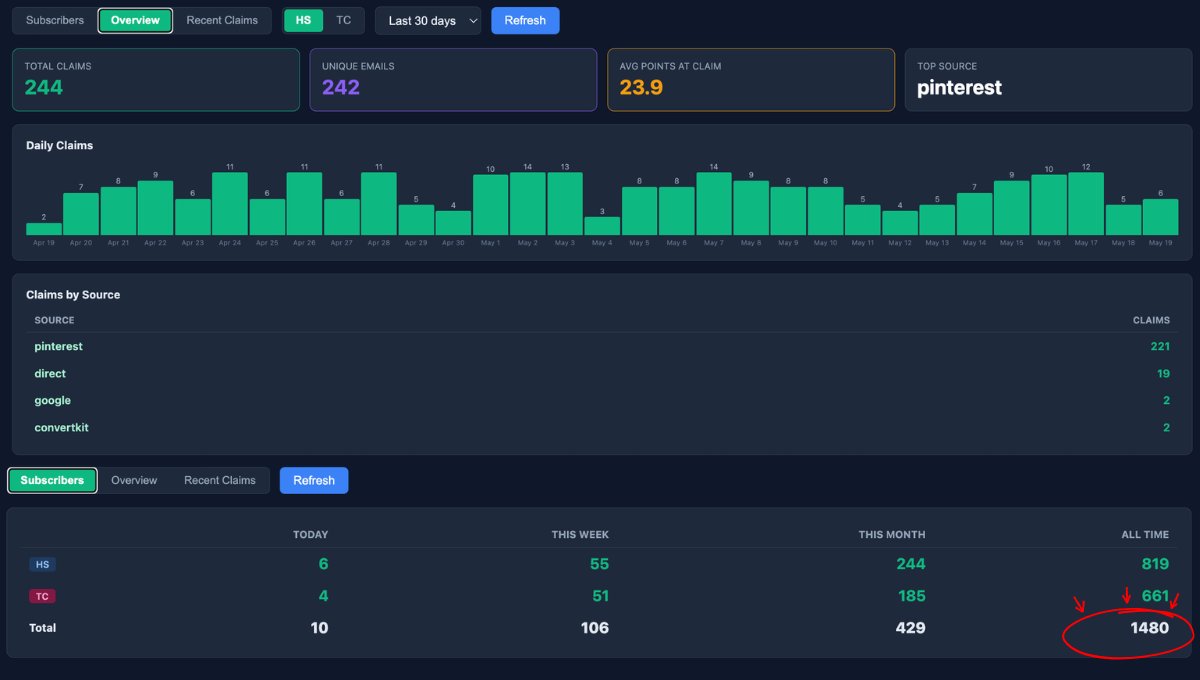
Task: Click the May 8 bar in Daily Claims
Action: tap(751, 208)
